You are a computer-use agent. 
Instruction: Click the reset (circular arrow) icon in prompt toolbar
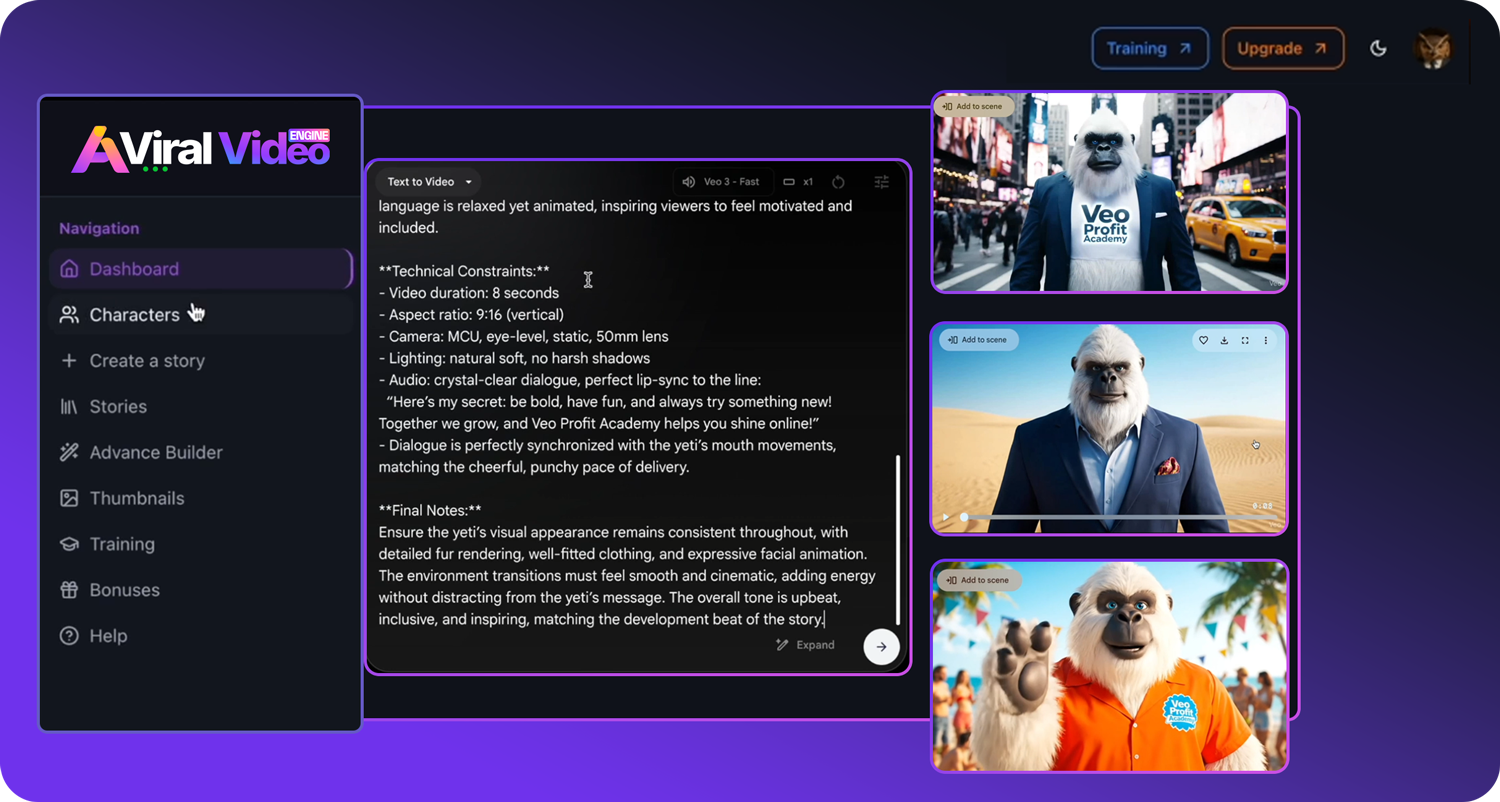838,182
